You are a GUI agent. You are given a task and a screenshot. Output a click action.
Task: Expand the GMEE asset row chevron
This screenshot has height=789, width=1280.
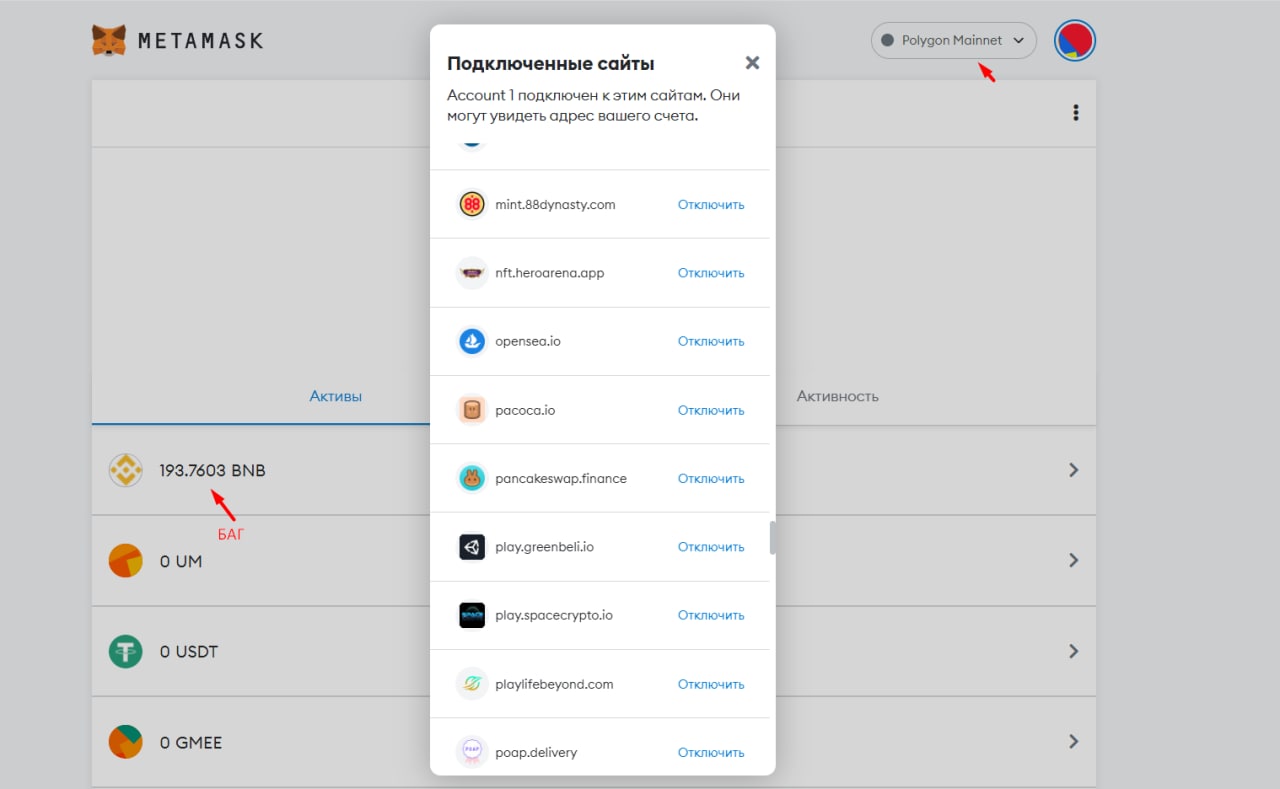[1073, 742]
